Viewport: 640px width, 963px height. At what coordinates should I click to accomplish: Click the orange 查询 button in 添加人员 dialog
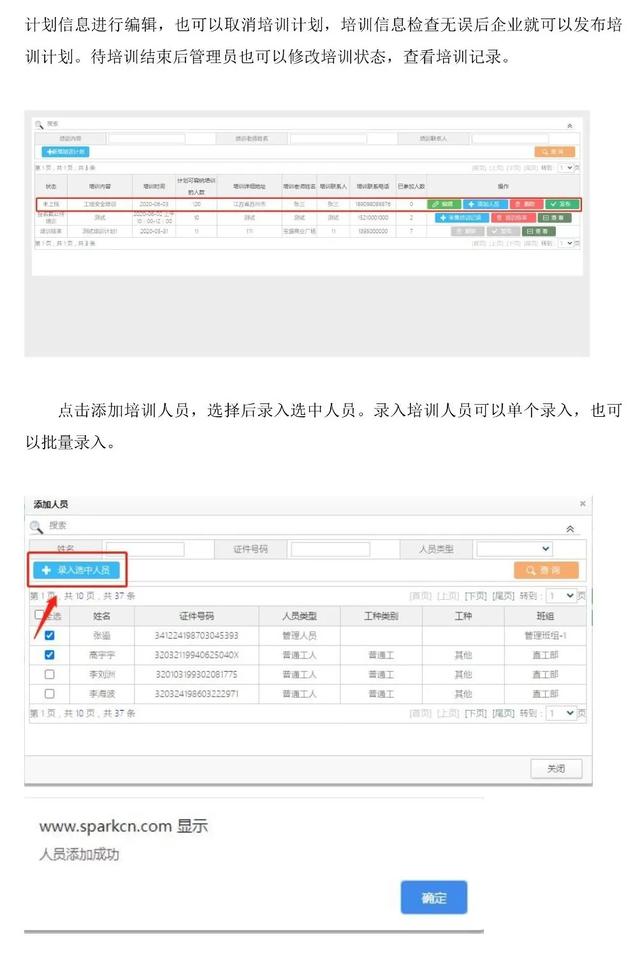[x=546, y=570]
